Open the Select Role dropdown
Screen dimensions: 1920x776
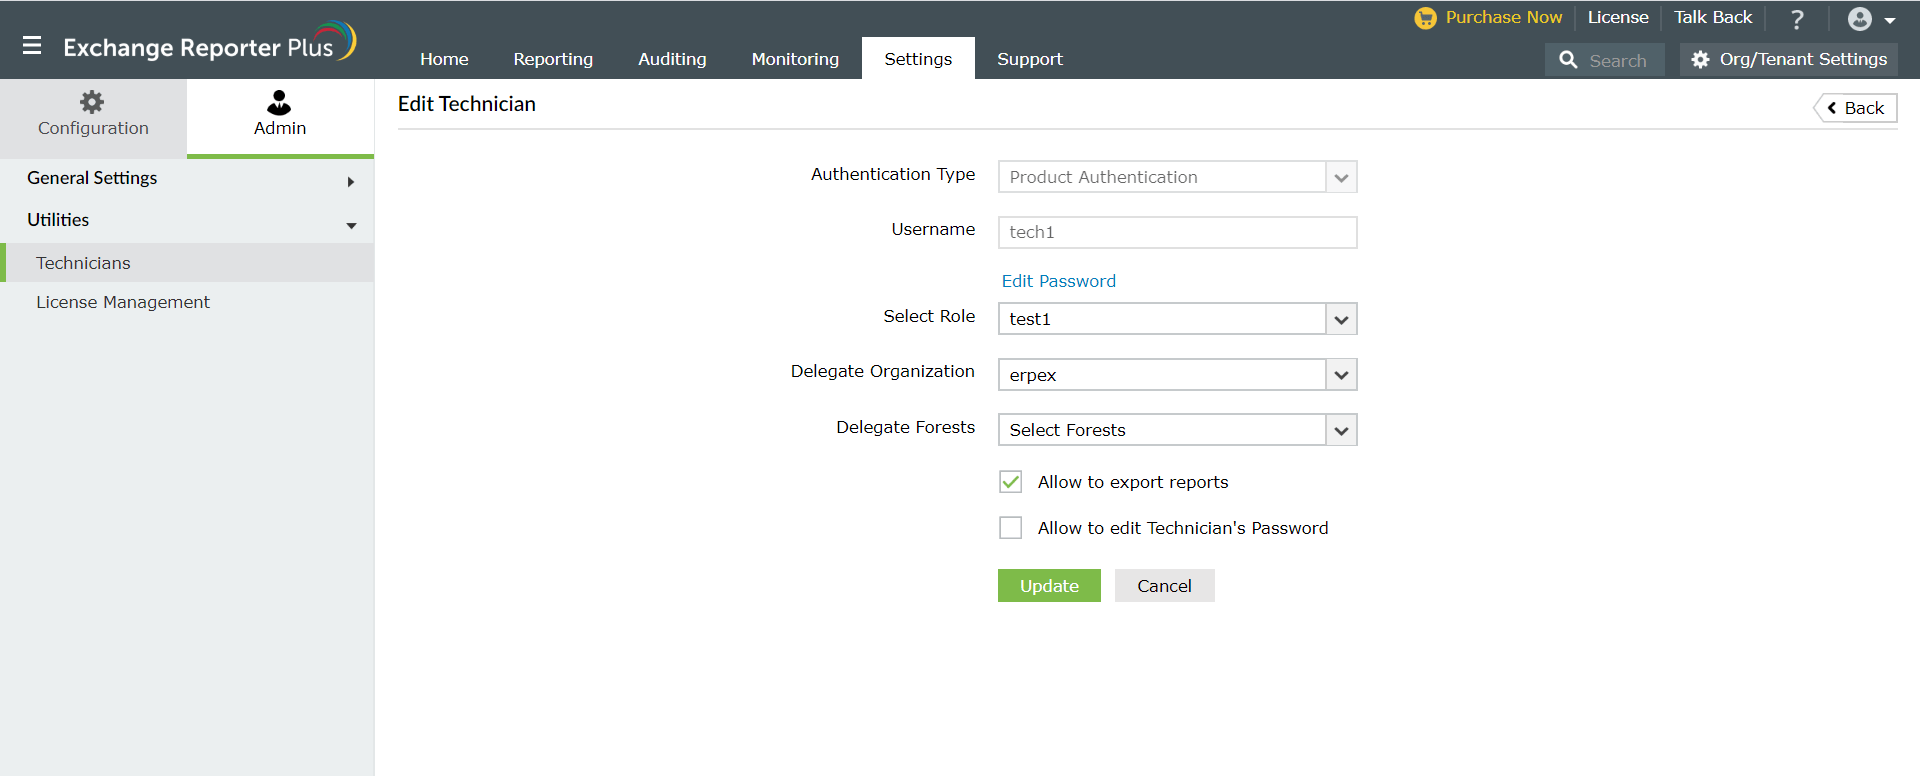[1341, 319]
